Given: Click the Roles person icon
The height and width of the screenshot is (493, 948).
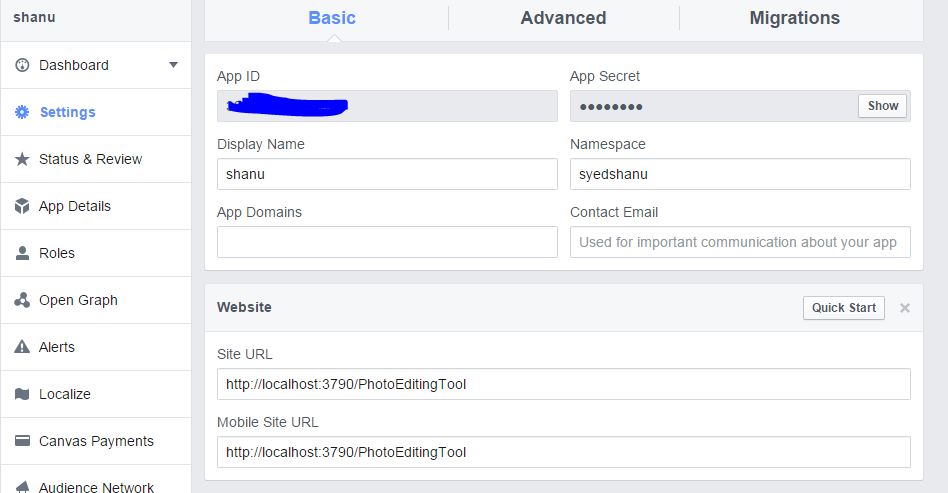Looking at the screenshot, I should [x=22, y=253].
